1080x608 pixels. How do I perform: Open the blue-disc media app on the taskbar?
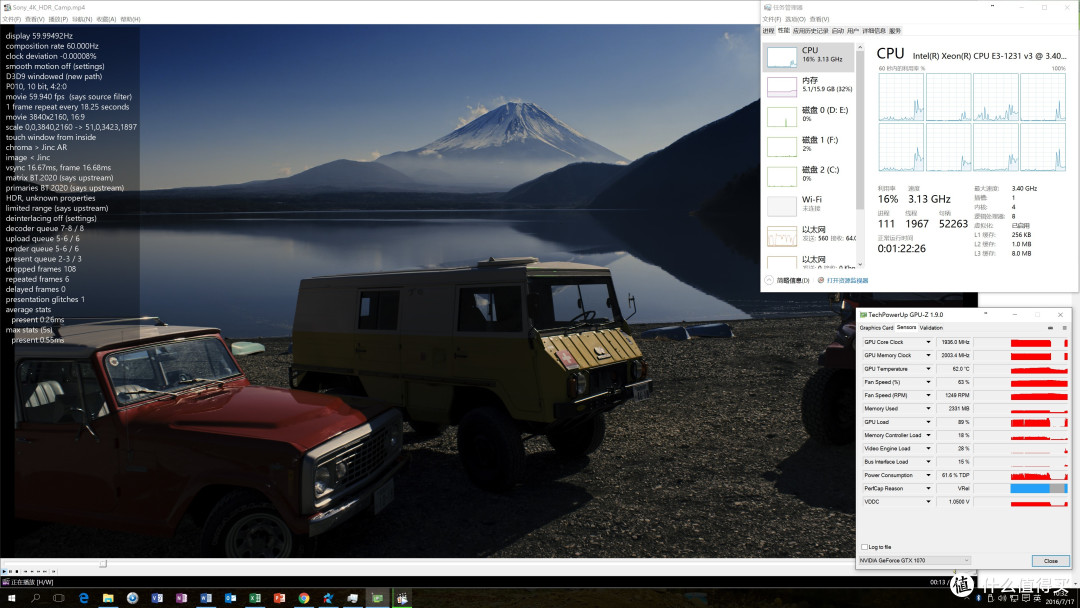(132, 598)
